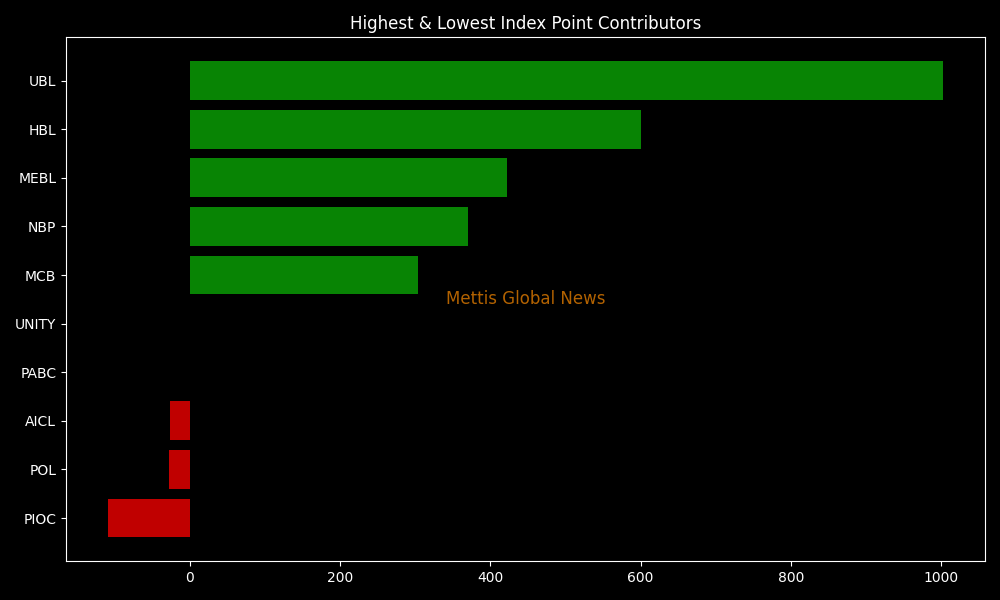Click the 0 tick on x-axis
Screen dimensions: 1000x600
coord(190,577)
